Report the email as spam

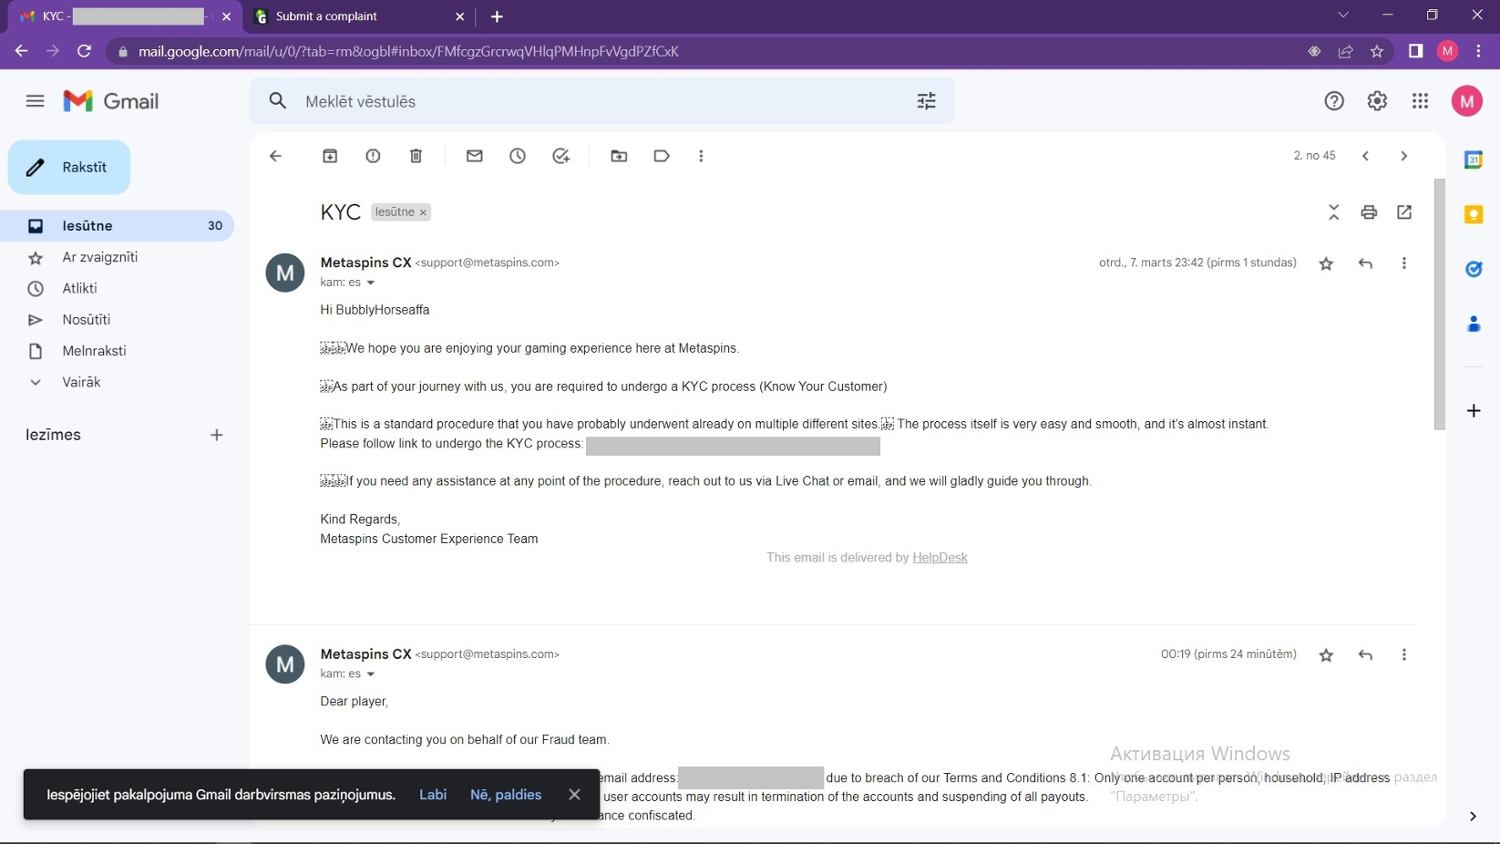[373, 156]
